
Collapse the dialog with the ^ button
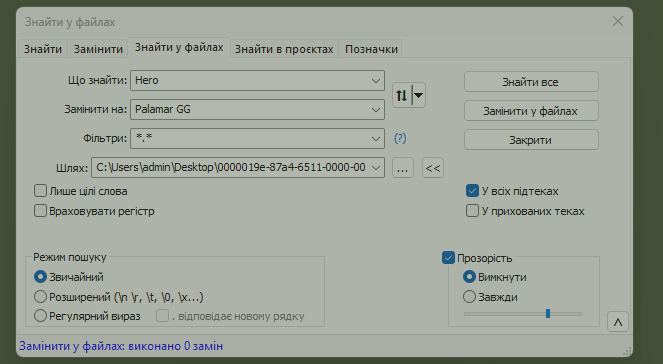tap(618, 322)
